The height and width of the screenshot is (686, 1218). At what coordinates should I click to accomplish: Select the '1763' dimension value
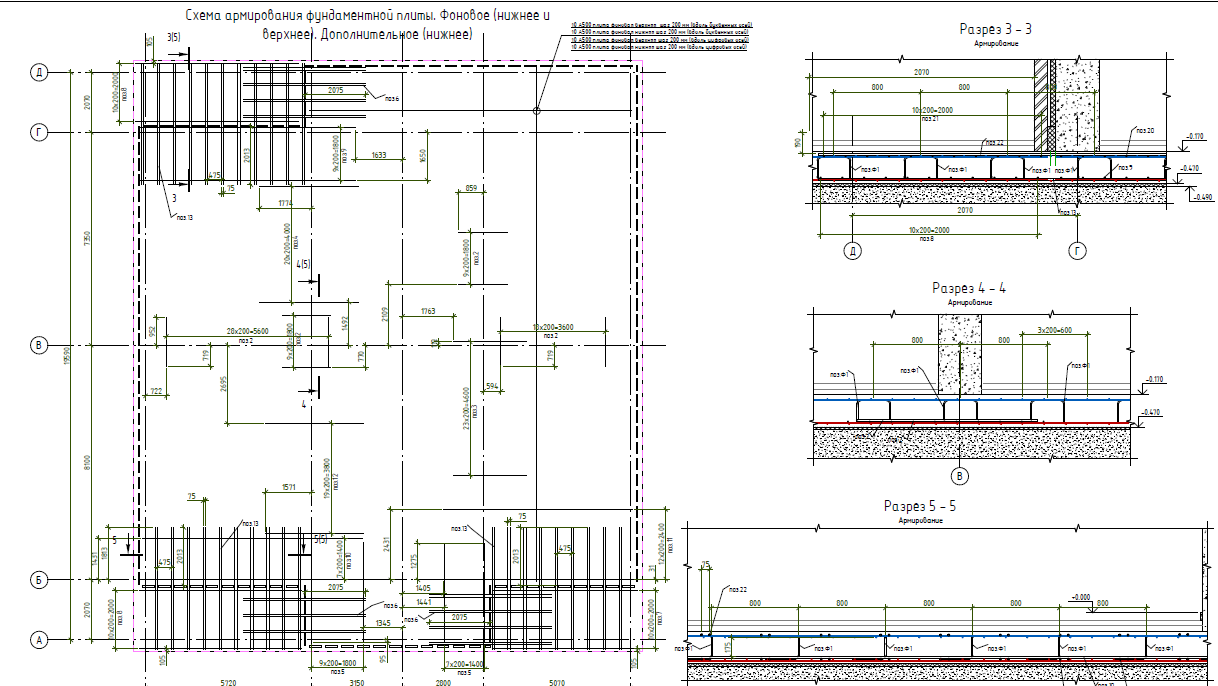coord(428,312)
